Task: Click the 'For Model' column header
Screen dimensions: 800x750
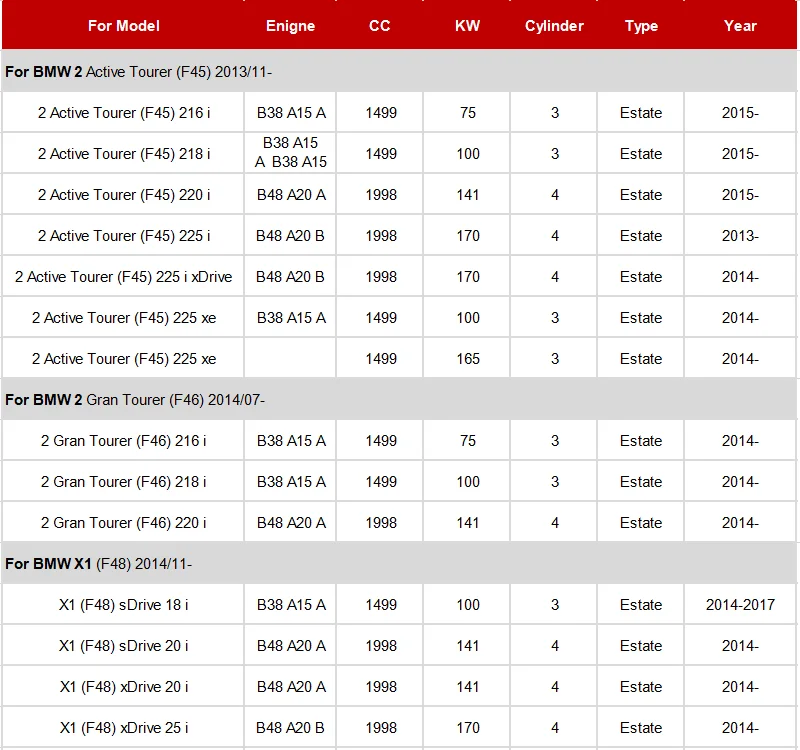Action: coord(123,26)
